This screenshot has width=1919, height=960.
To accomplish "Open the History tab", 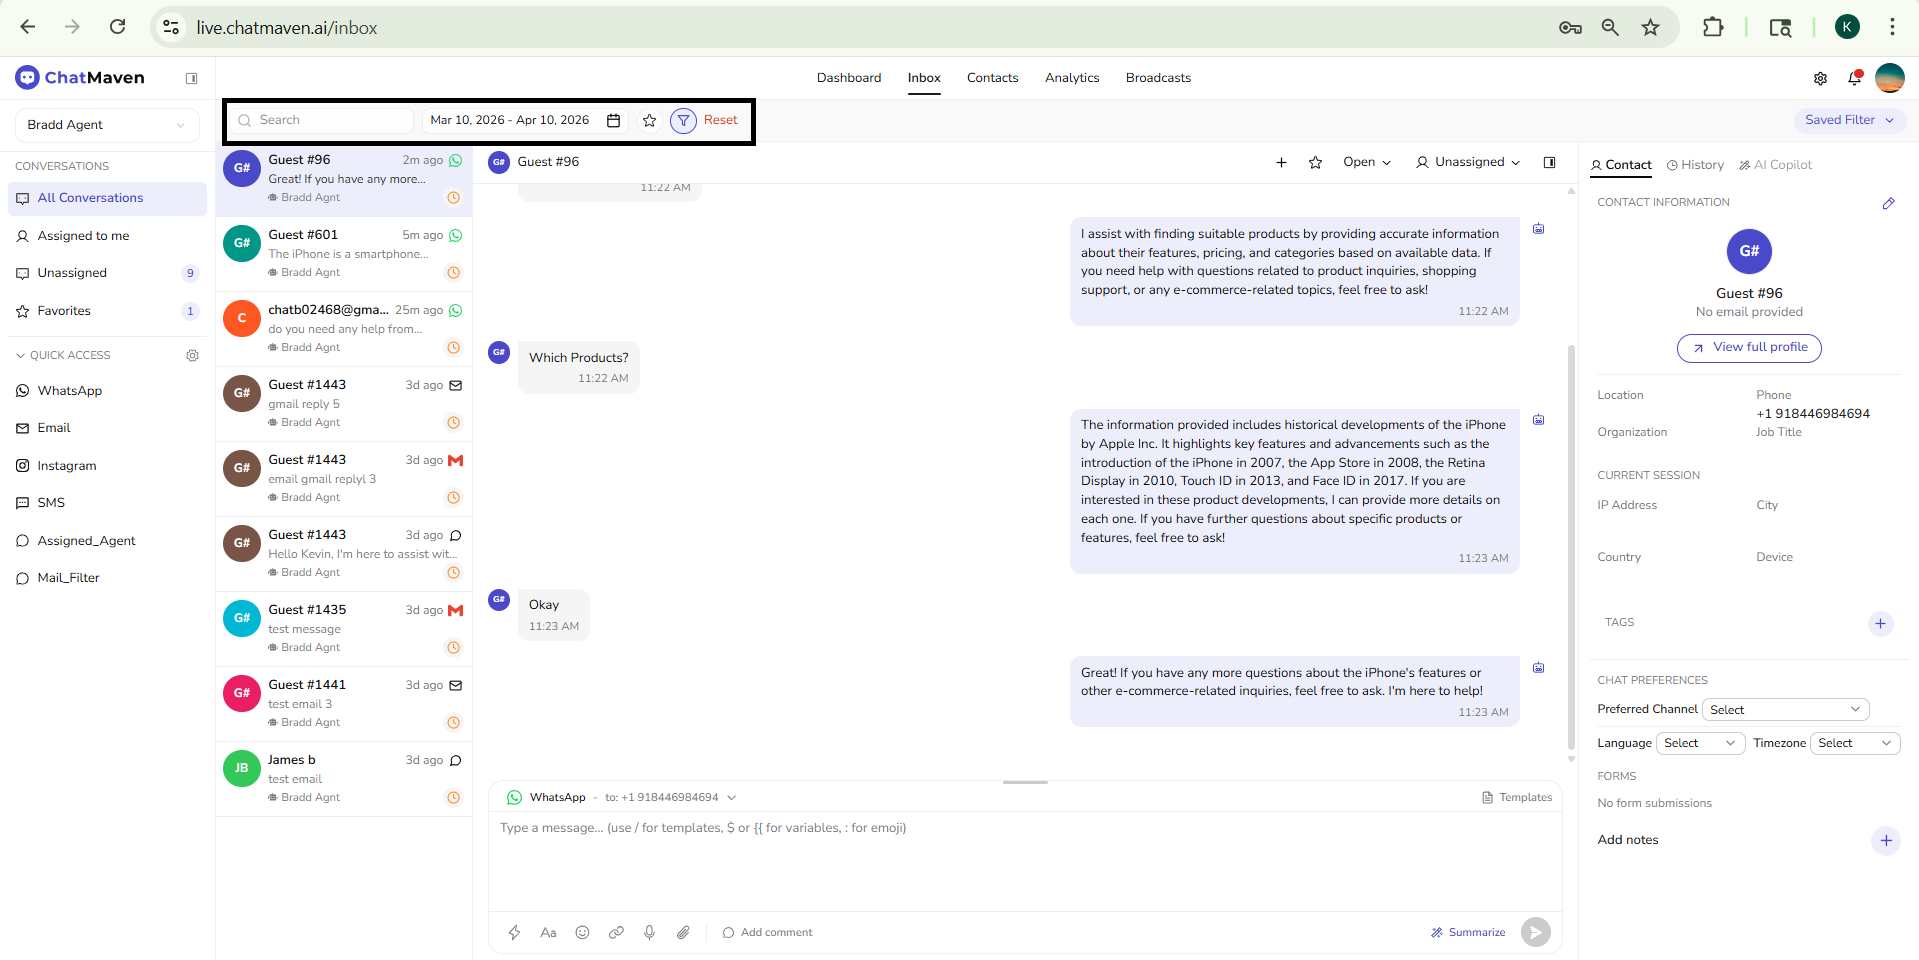I will click(1695, 165).
